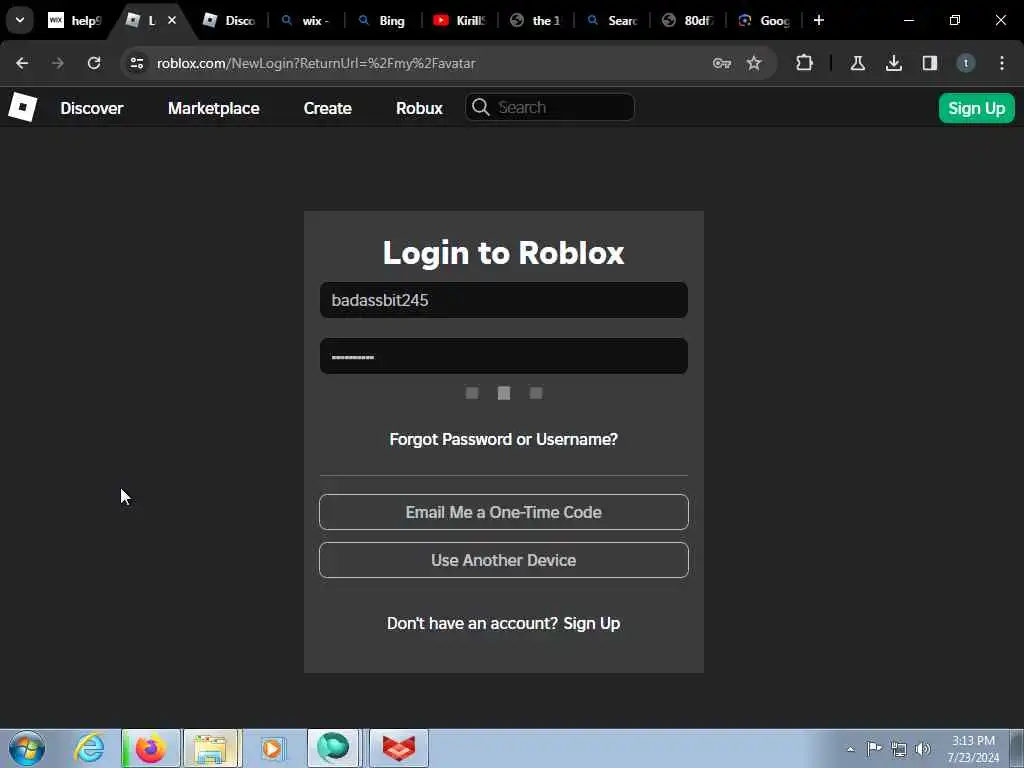Screen dimensions: 1024x768
Task: Open Chrome profile avatar
Action: pyautogui.click(x=966, y=63)
